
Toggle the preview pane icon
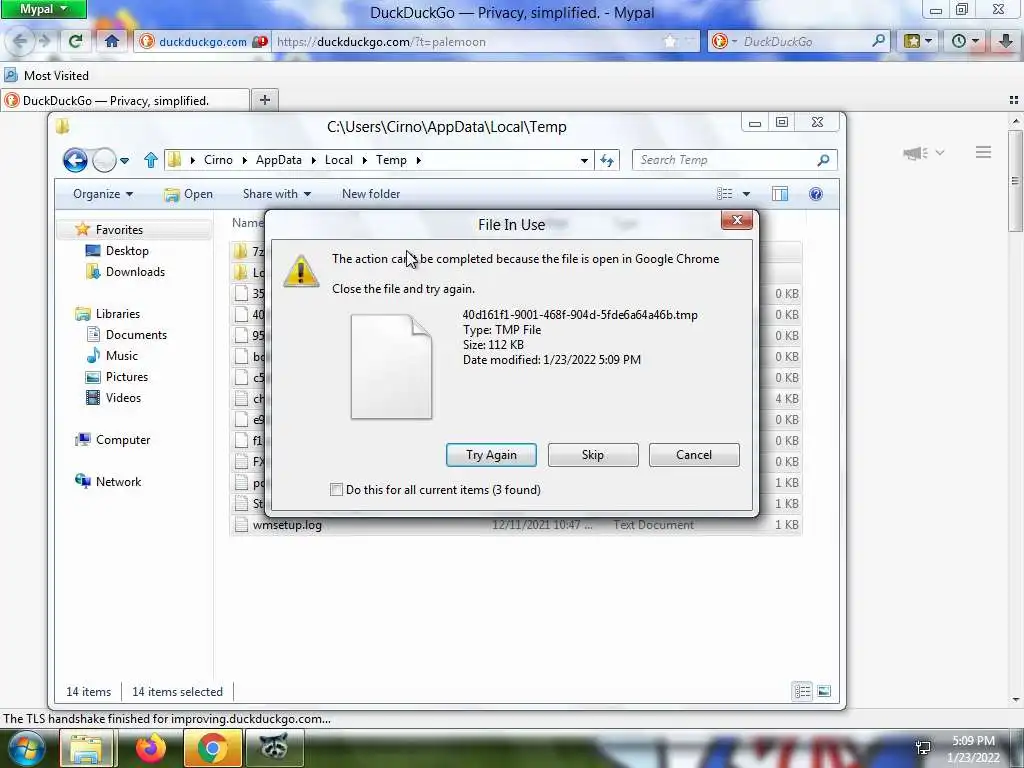coord(780,194)
